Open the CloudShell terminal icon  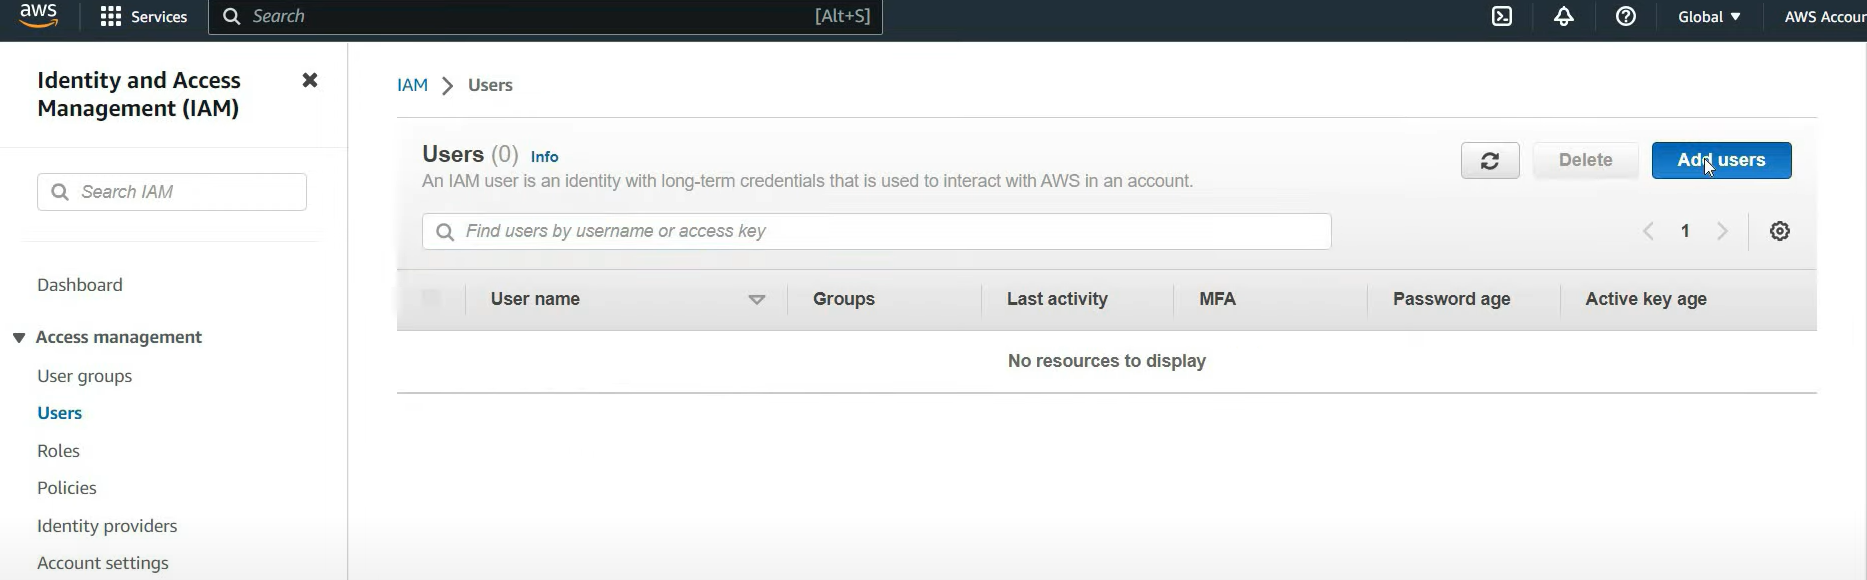(x=1502, y=17)
